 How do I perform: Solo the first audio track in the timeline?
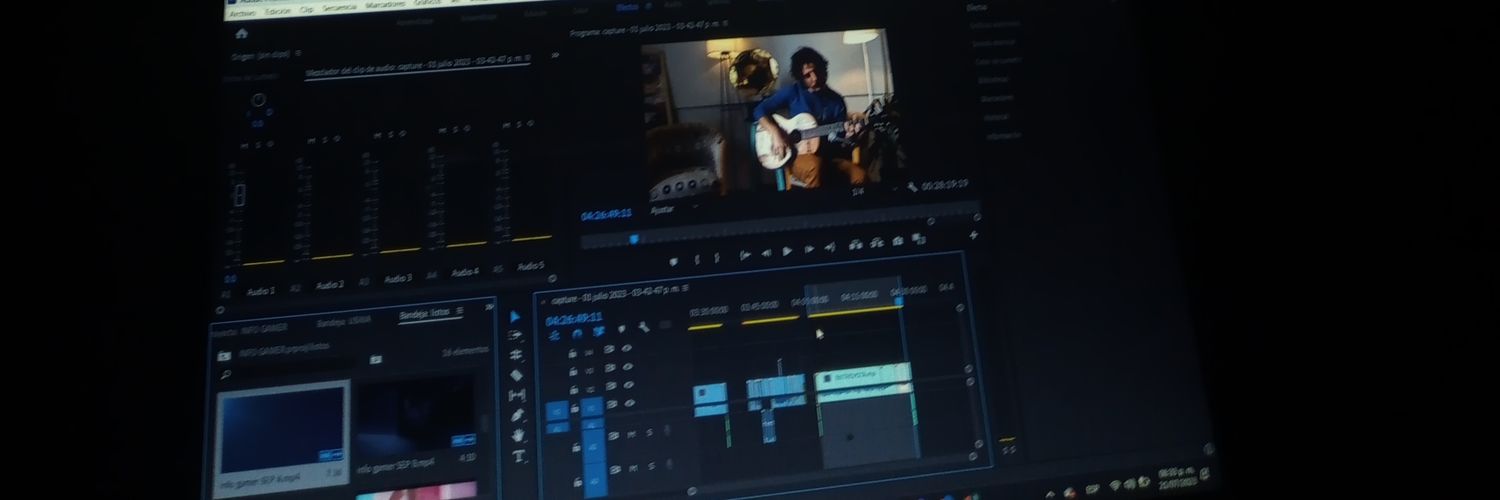point(648,433)
